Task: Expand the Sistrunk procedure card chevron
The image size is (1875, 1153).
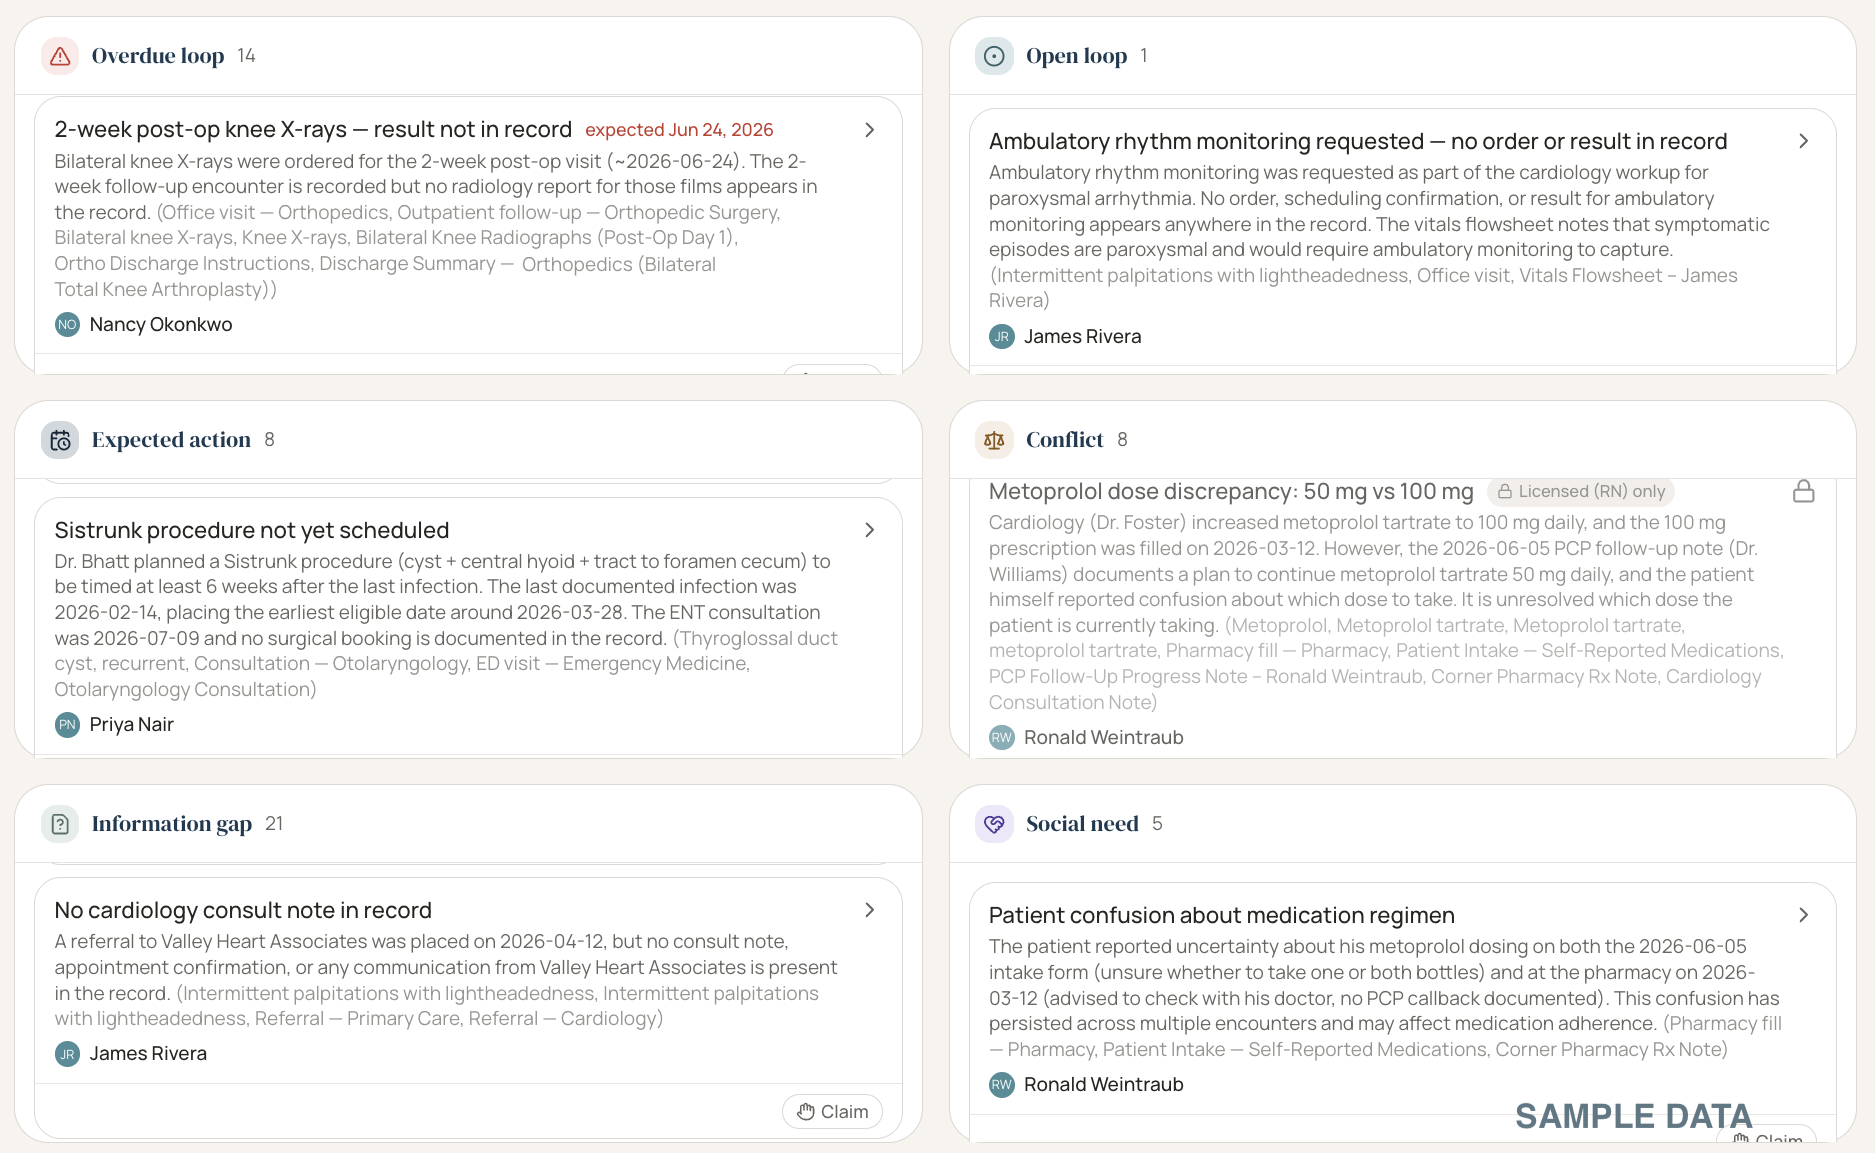Action: pos(870,530)
